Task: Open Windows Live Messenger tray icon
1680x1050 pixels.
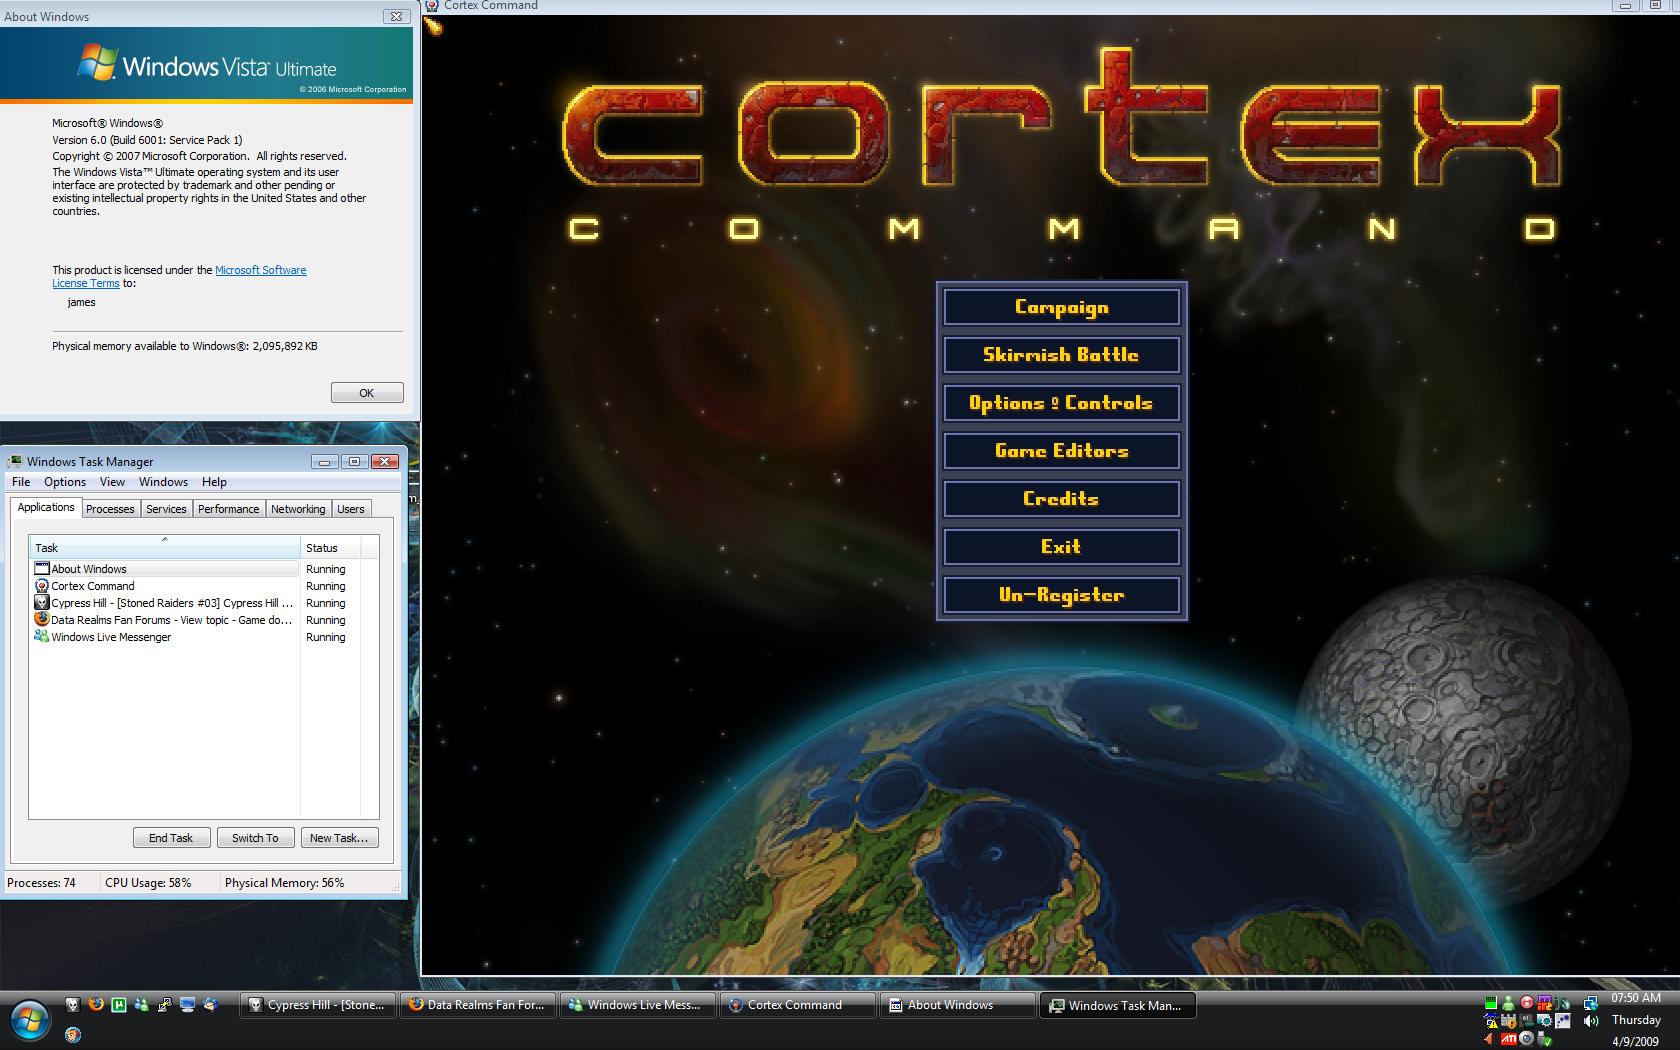Action: click(x=1508, y=1003)
